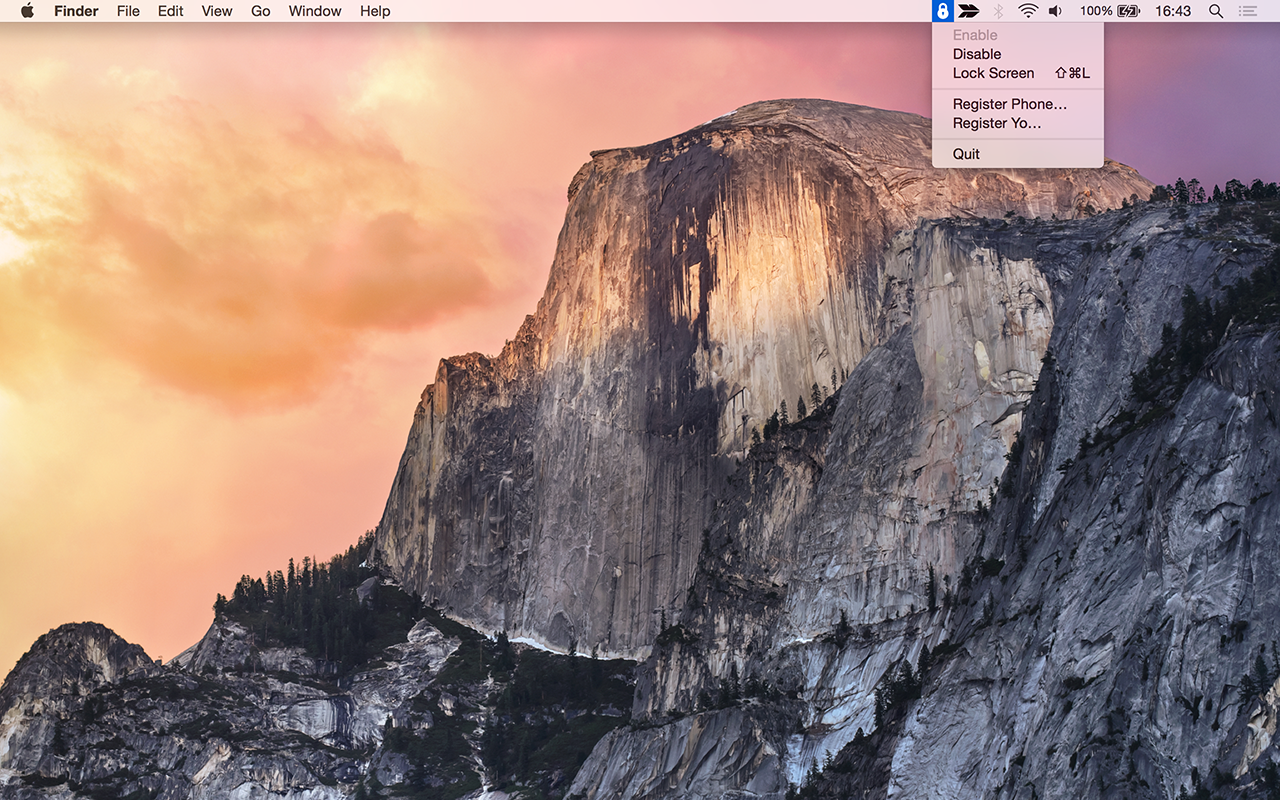This screenshot has height=800, width=1280.
Task: Select the Register Yo… menu item
Action: [1018, 123]
